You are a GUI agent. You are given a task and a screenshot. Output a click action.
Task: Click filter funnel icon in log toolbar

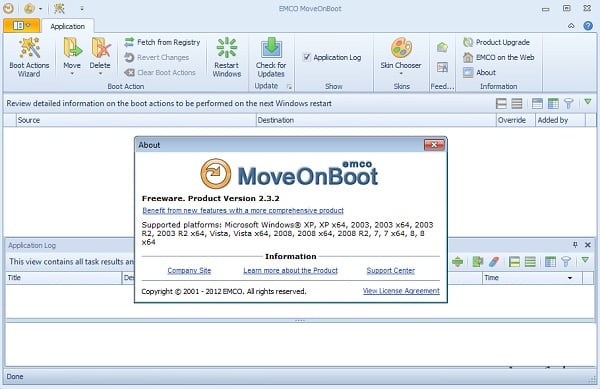[x=566, y=262]
